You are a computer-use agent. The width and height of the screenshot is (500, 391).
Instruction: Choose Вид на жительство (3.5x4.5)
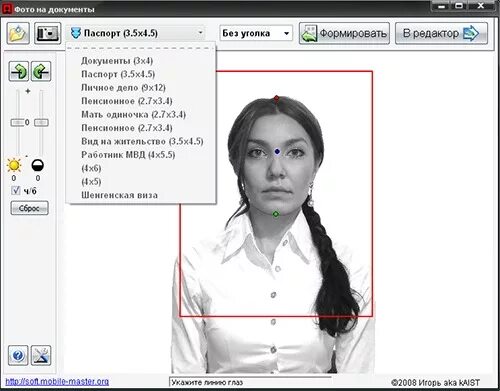142,141
